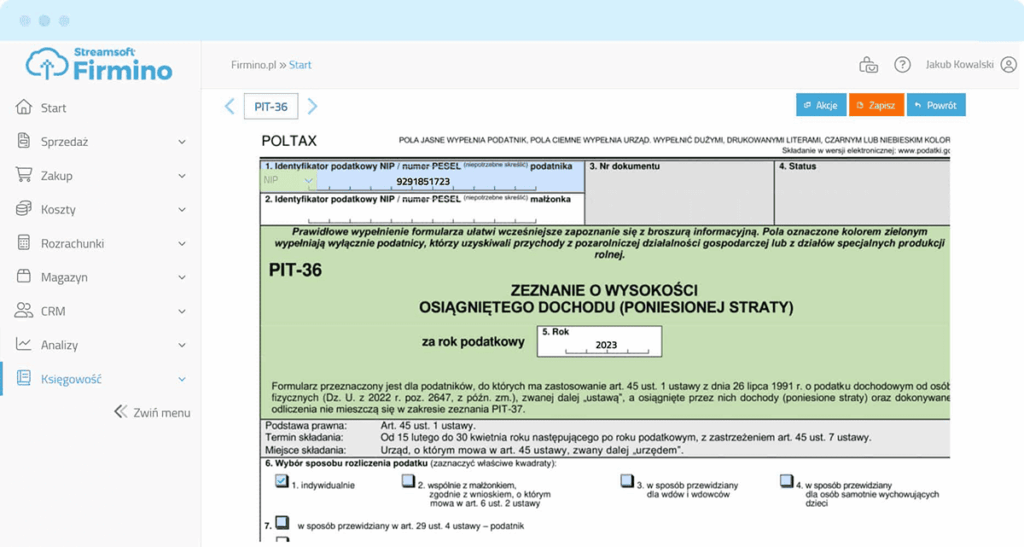Image resolution: width=1024 pixels, height=547 pixels.
Task: Open the help question mark icon
Action: (x=902, y=65)
